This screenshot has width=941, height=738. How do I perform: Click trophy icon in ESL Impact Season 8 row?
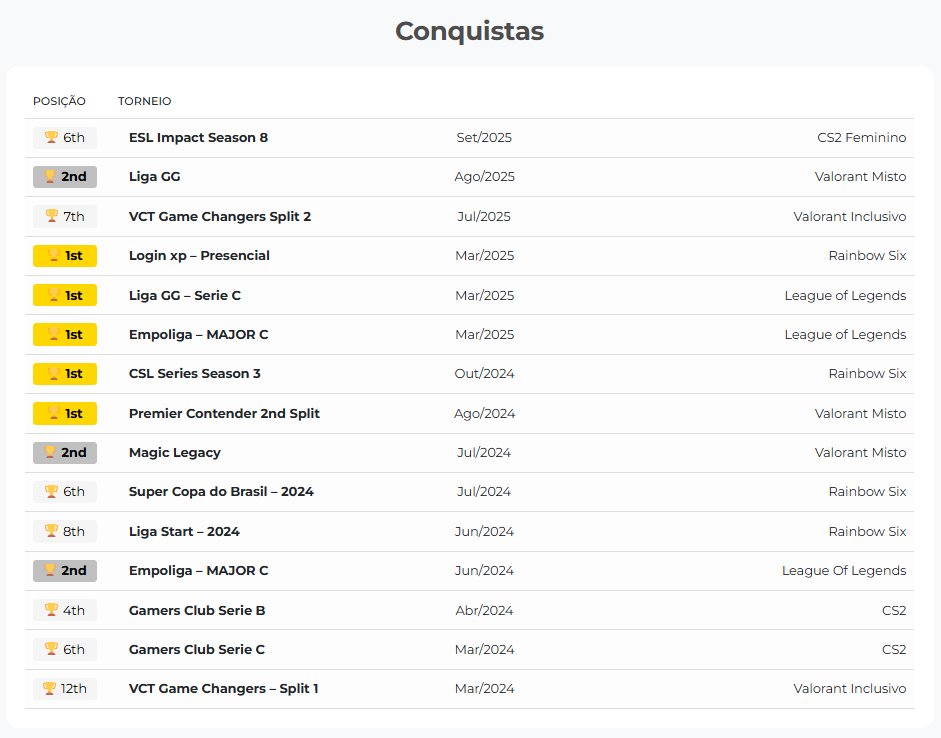click(52, 137)
